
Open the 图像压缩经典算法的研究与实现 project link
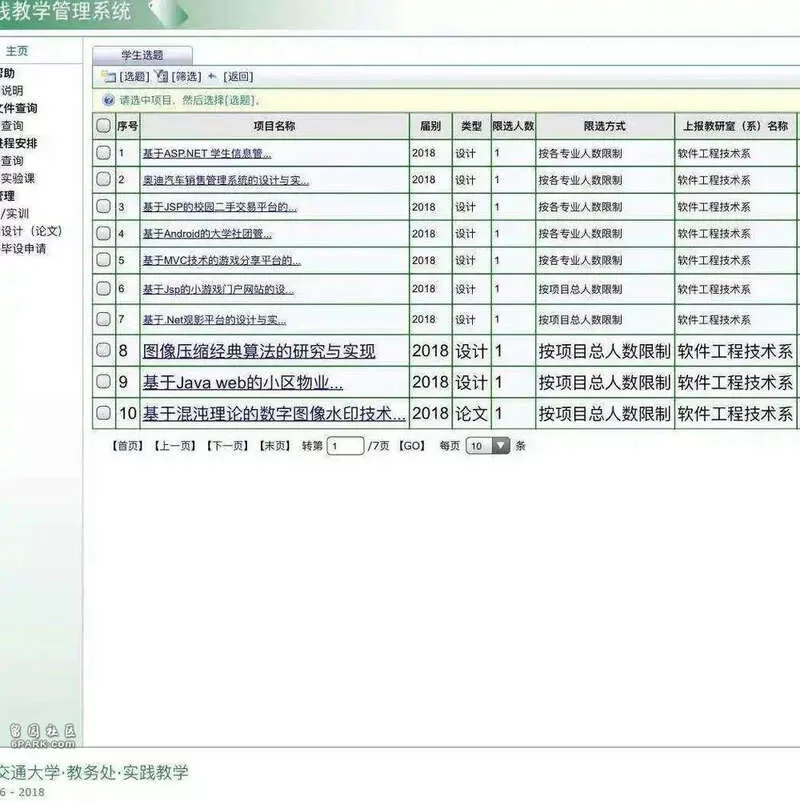point(259,351)
